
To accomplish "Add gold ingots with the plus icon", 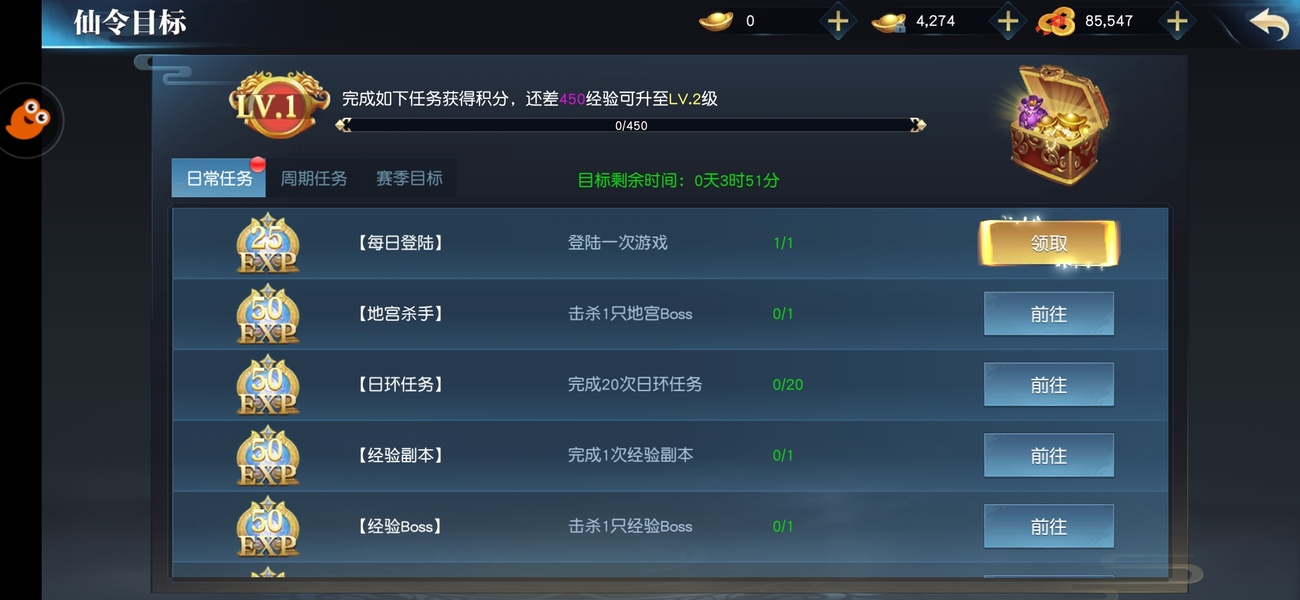I will 838,21.
